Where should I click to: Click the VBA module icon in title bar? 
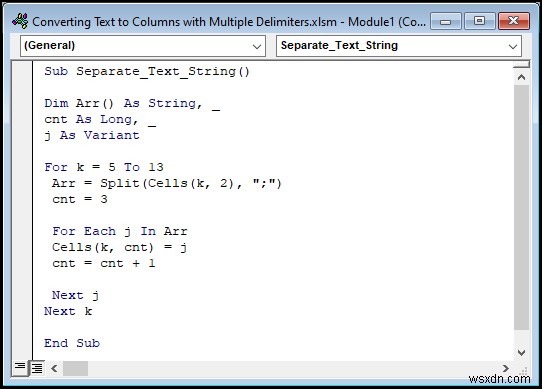pyautogui.click(x=20, y=21)
